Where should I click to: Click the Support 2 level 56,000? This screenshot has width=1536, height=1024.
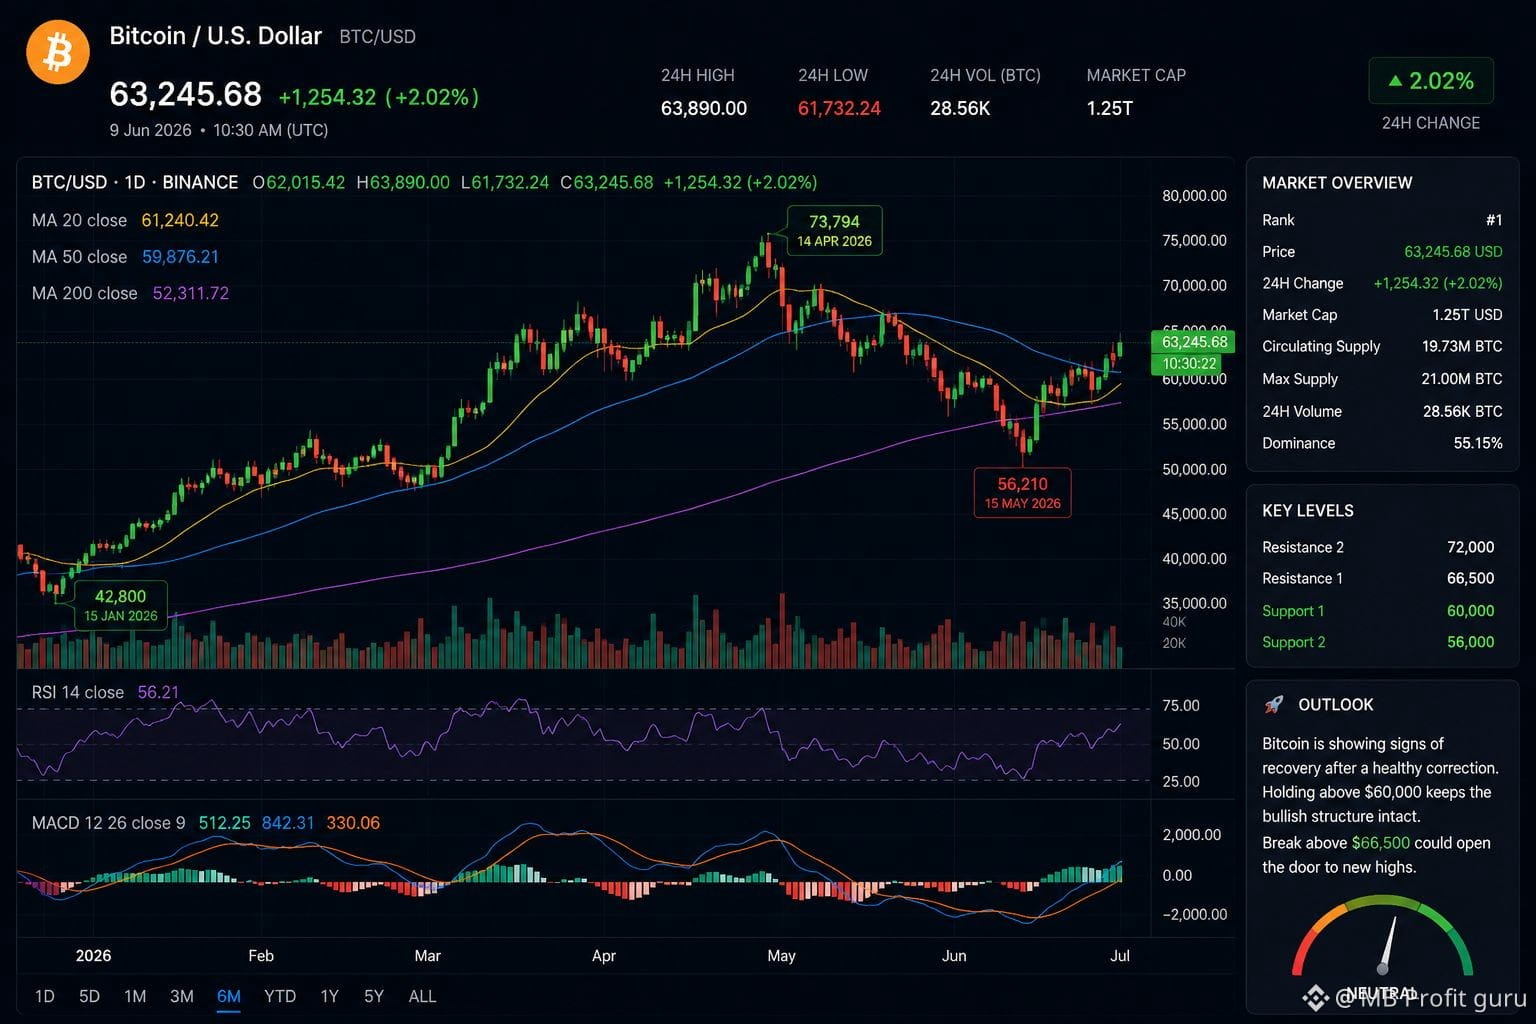[x=1470, y=642]
